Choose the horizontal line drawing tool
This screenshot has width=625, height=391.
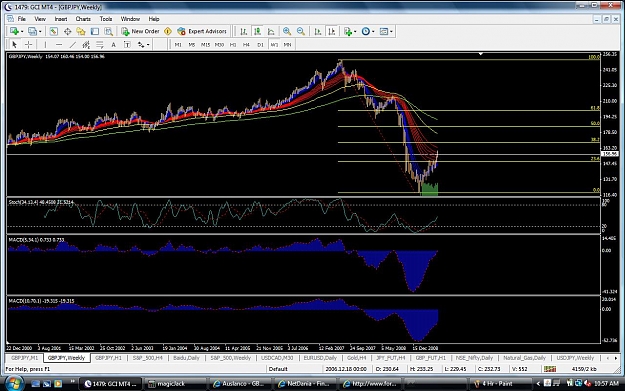59,45
